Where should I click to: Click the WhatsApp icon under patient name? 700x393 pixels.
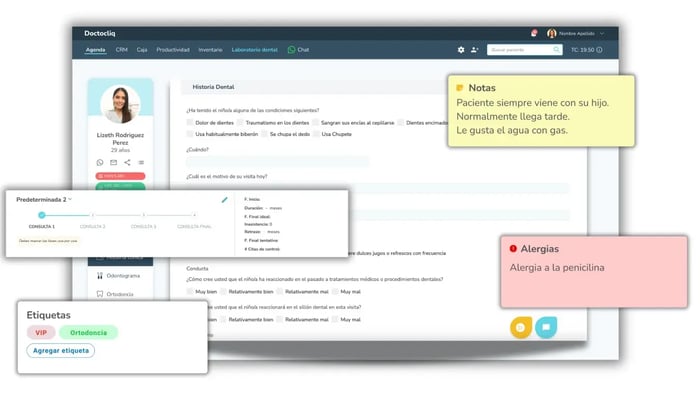(100, 163)
